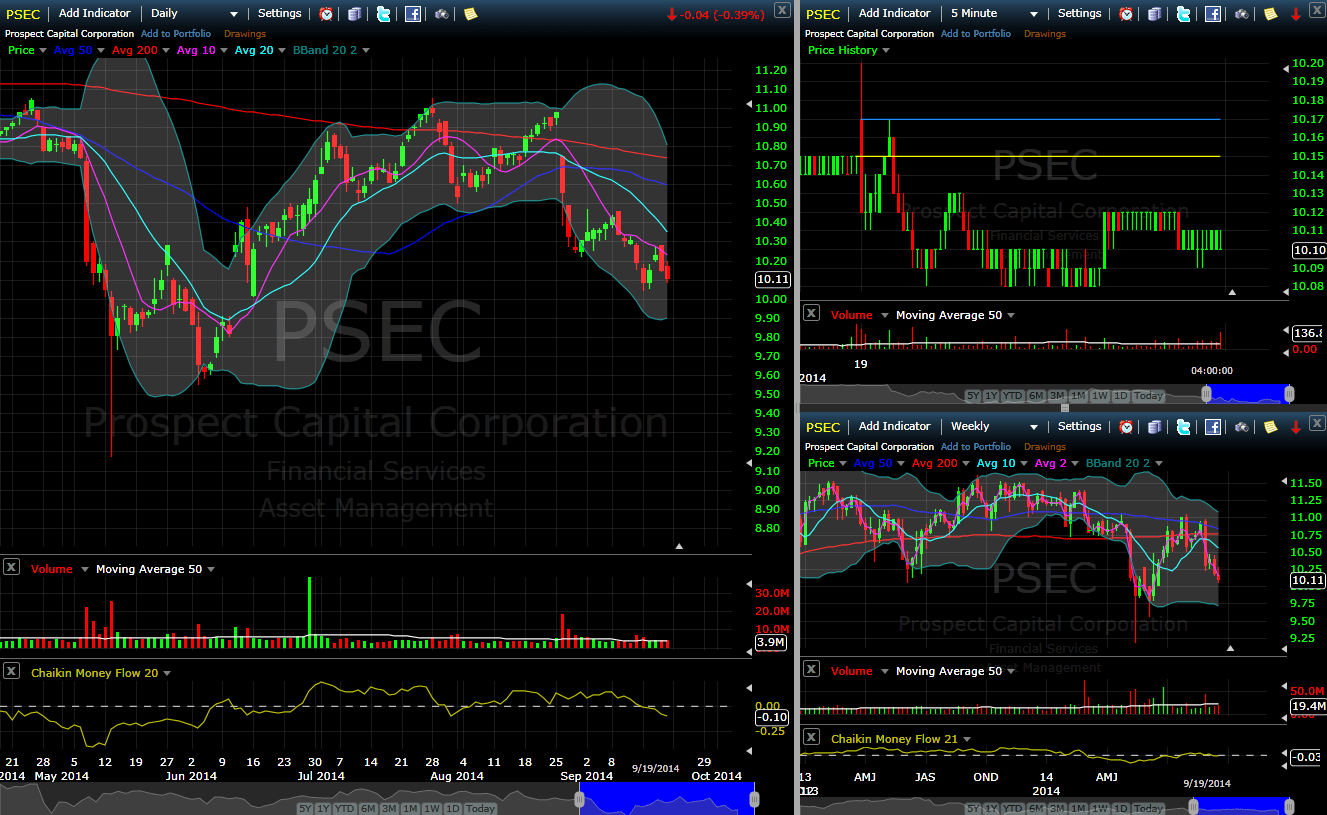Share 5 Minute chart on Twitter
The width and height of the screenshot is (1327, 815).
click(1184, 14)
